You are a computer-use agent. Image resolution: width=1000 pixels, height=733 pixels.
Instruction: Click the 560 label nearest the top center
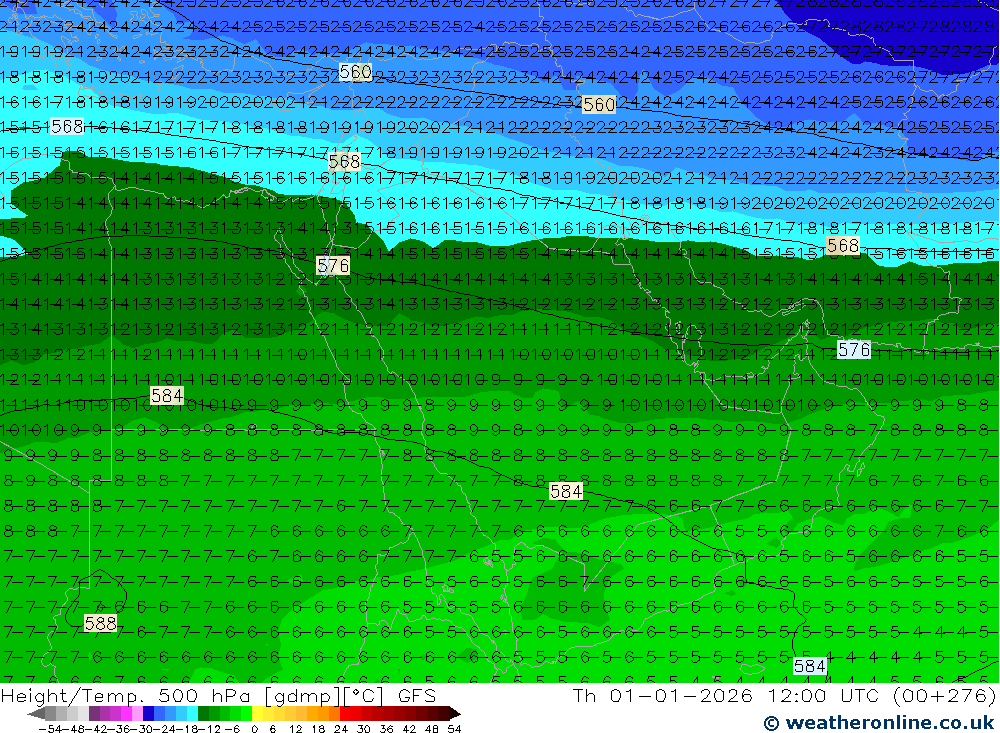point(355,72)
